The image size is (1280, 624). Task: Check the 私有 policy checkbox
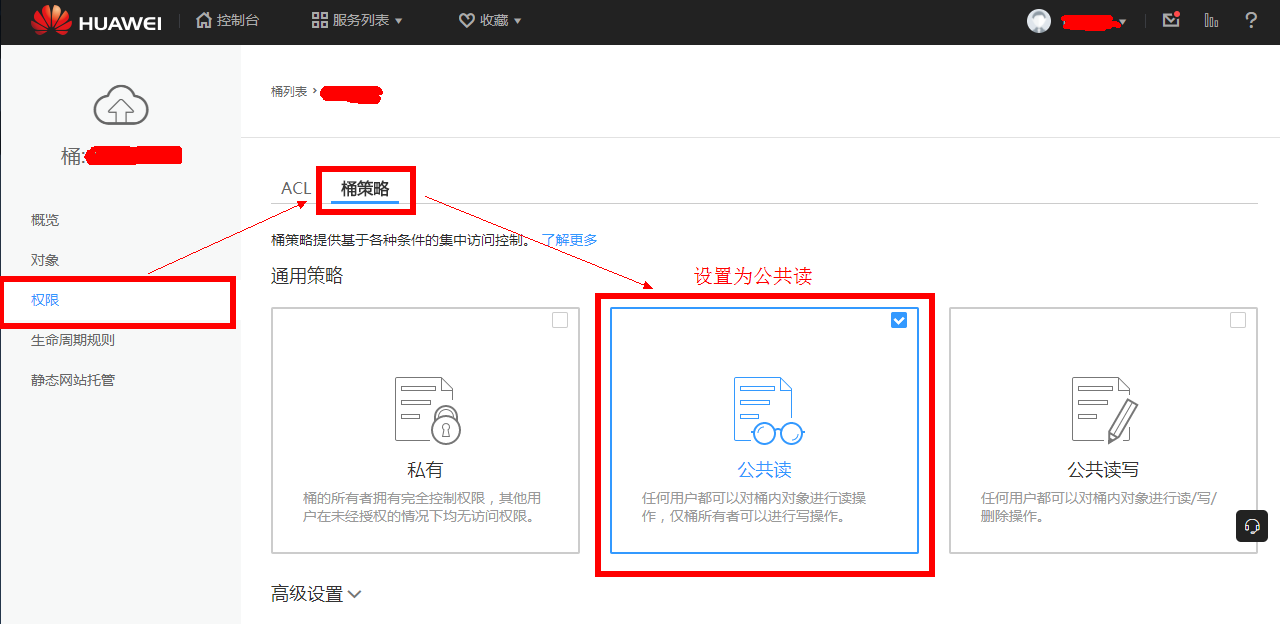tap(560, 320)
